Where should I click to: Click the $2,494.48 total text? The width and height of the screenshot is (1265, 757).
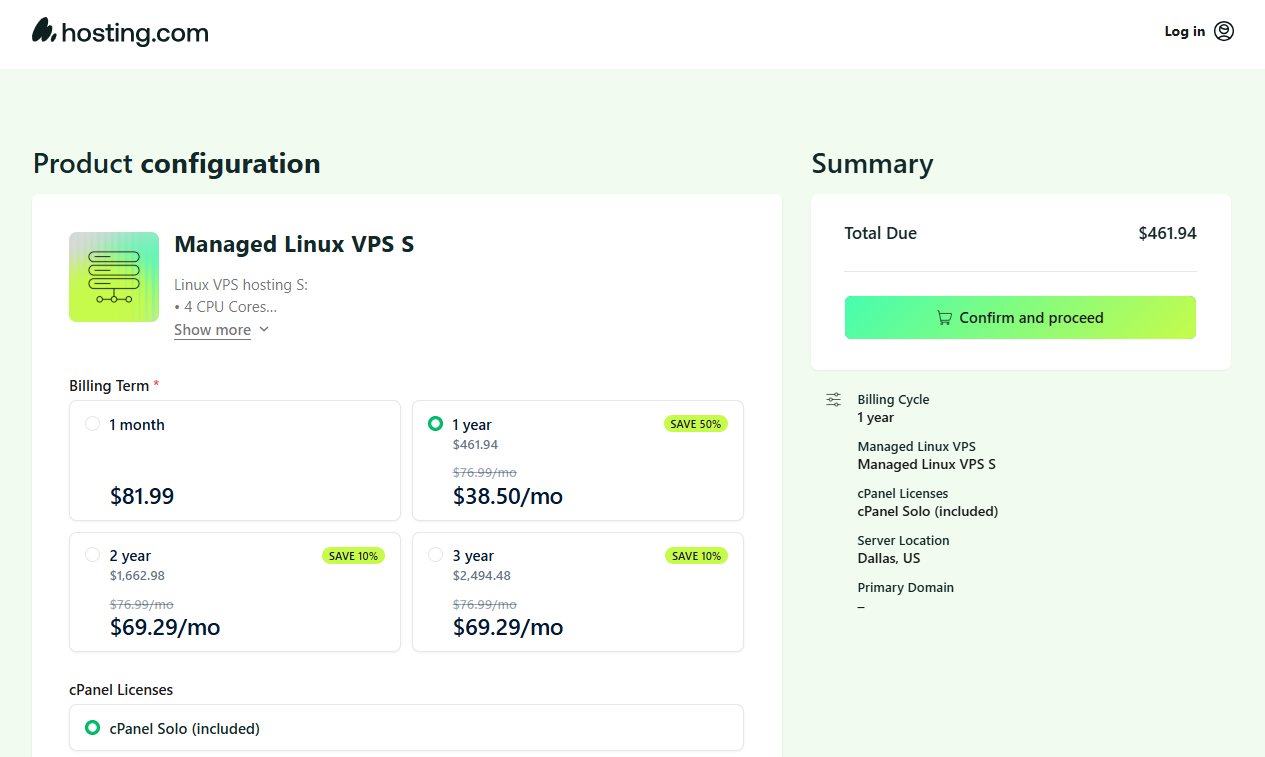pyautogui.click(x=481, y=576)
